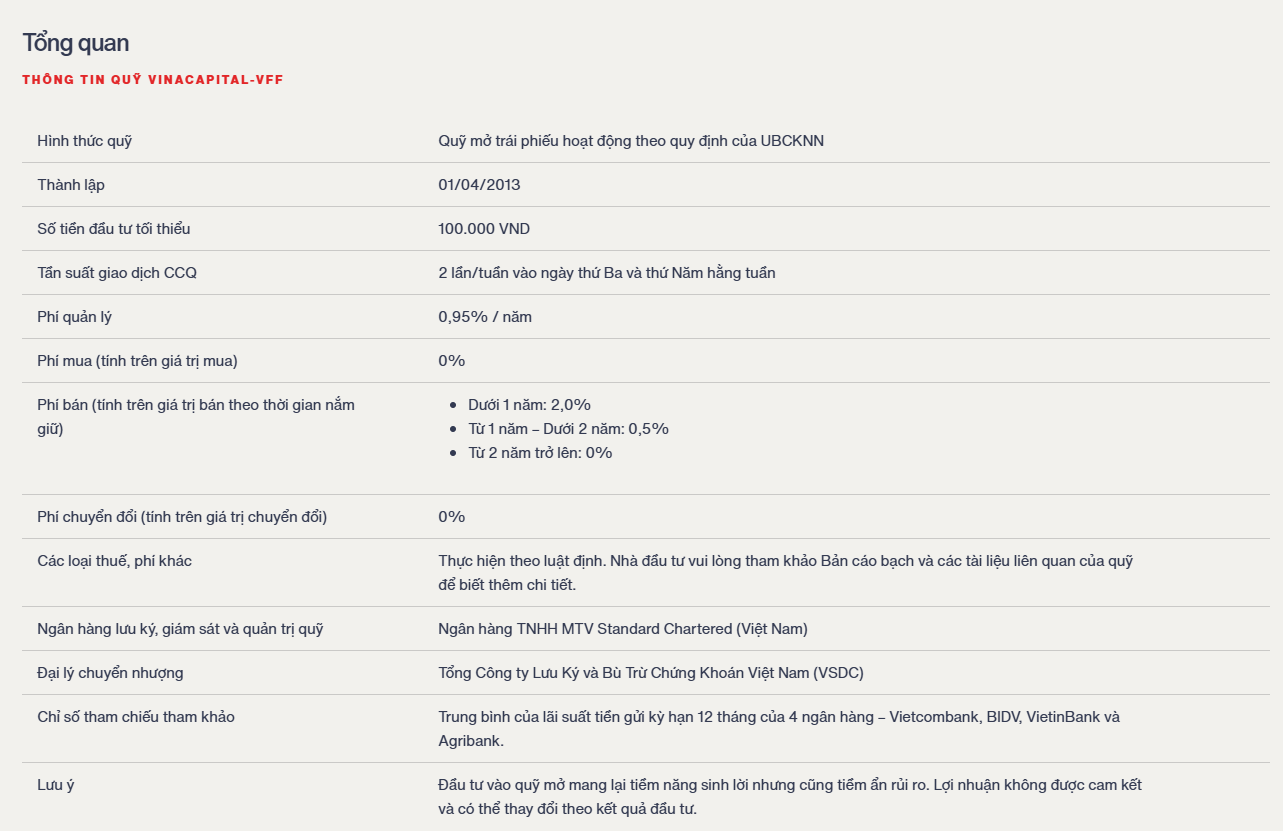The image size is (1283, 831).
Task: Select the founding date 01/04/2013
Action: coord(479,185)
